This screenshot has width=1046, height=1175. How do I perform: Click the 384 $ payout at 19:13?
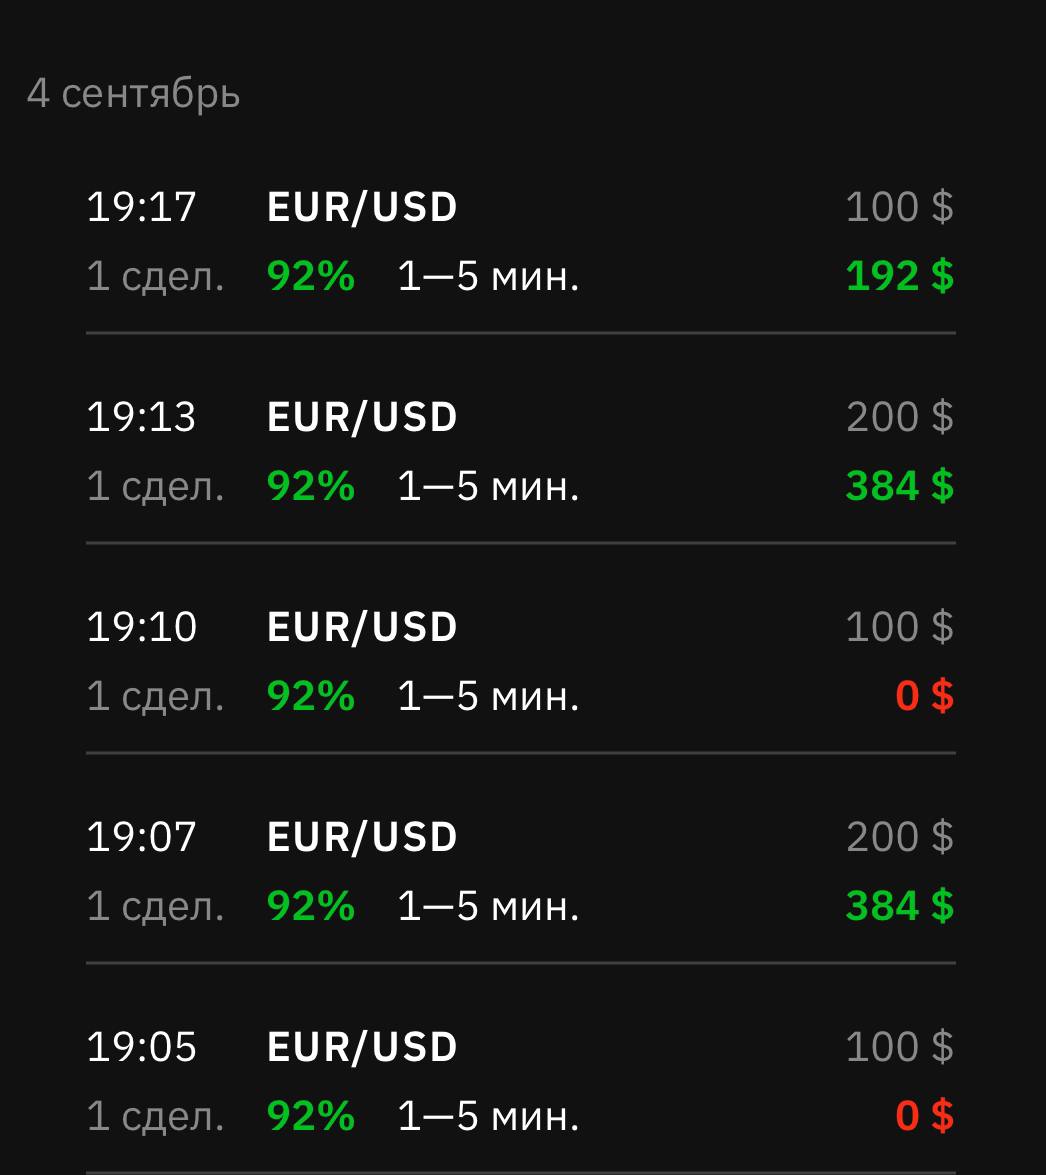tap(899, 486)
